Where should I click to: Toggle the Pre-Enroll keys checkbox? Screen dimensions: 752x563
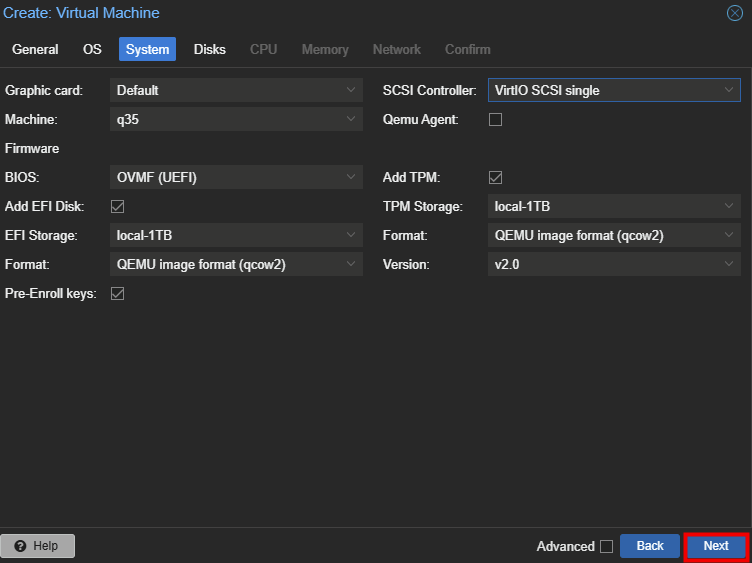[x=118, y=293]
